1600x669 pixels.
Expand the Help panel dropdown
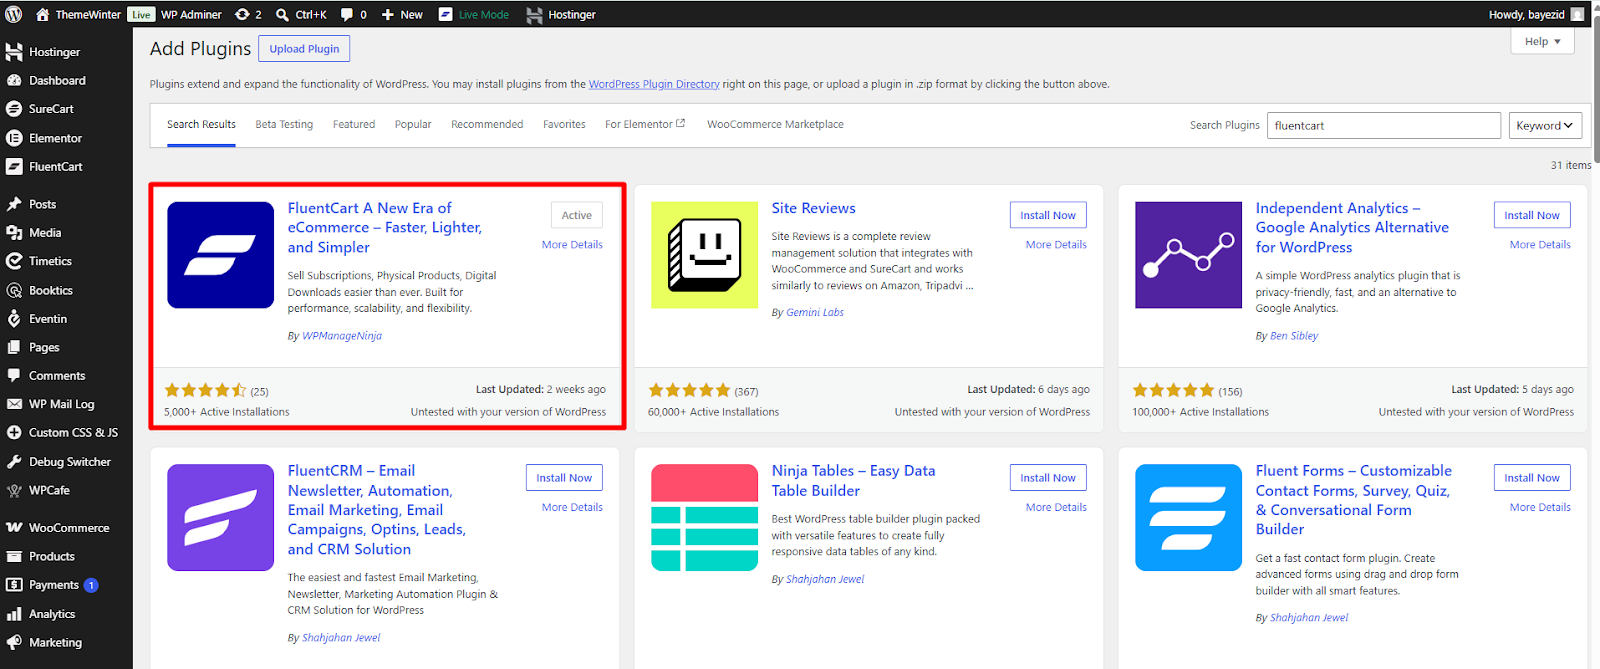(1542, 41)
